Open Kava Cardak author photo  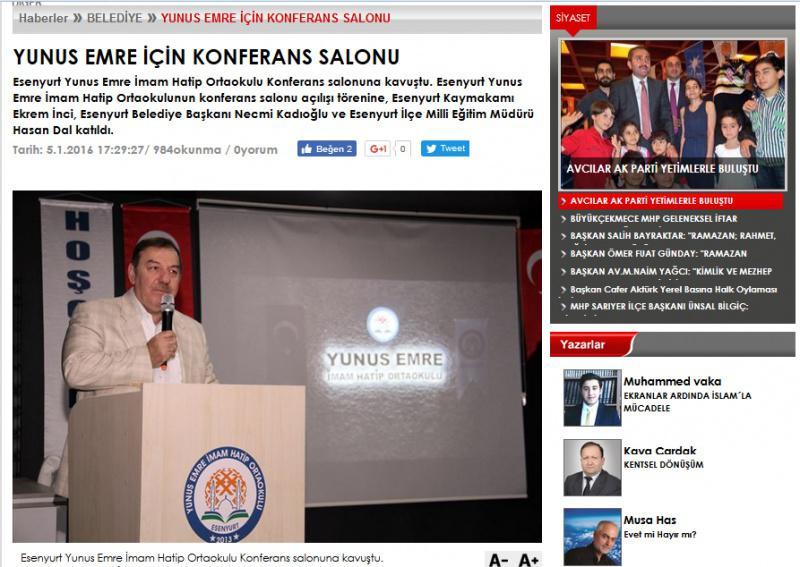click(592, 467)
